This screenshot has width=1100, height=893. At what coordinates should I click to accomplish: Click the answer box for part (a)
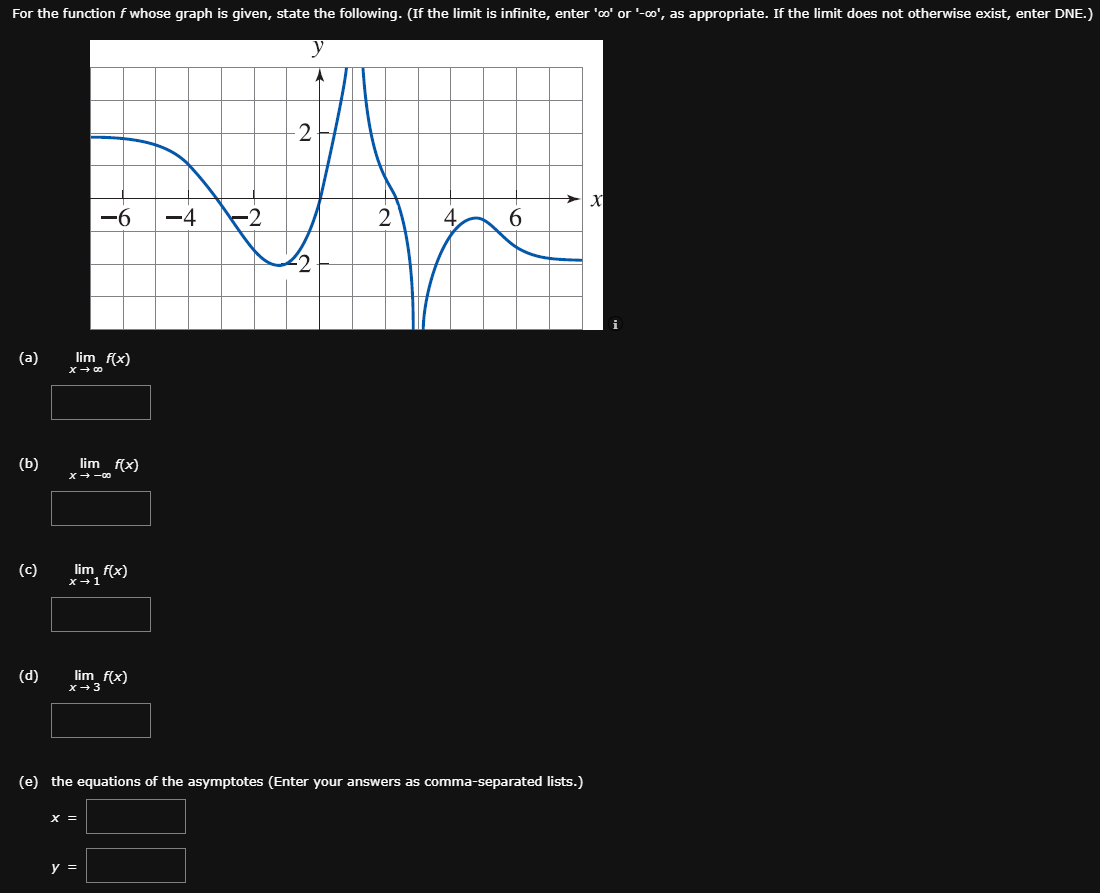(100, 402)
